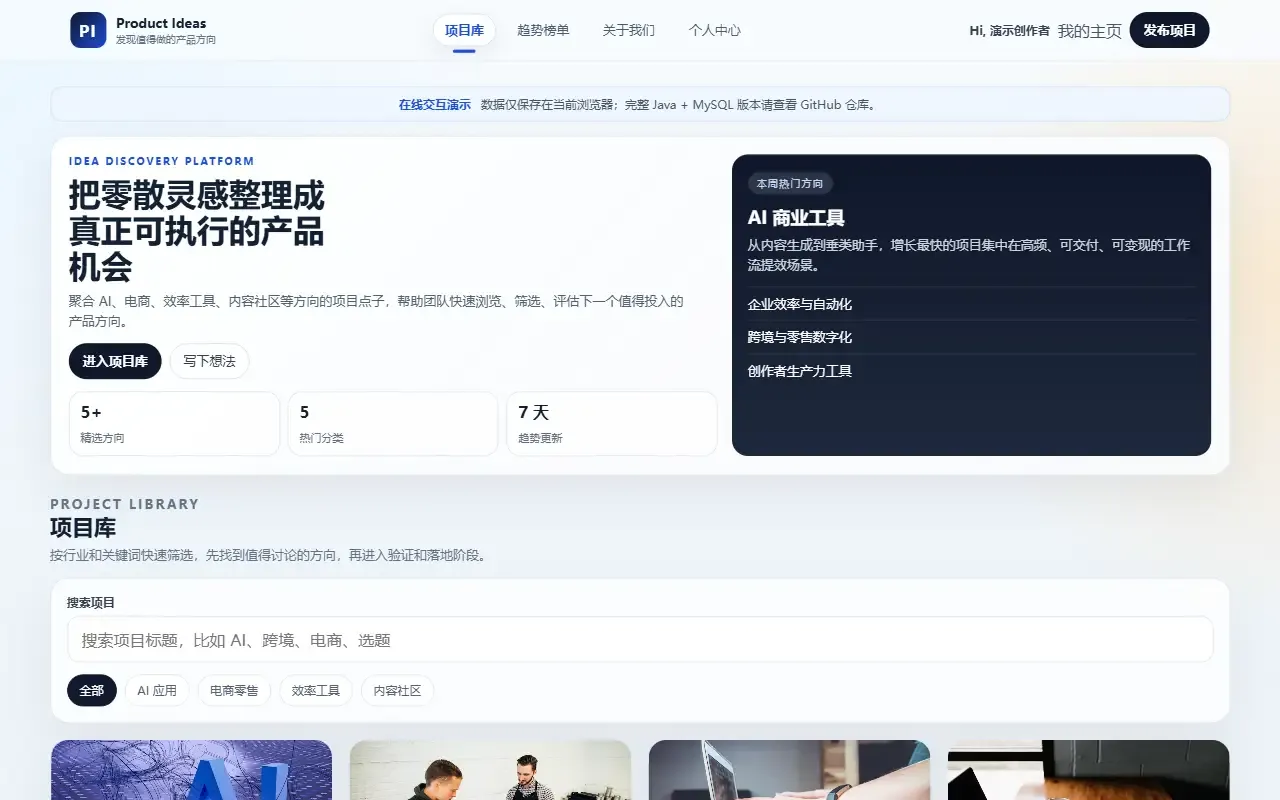The width and height of the screenshot is (1280, 800).
Task: Click the 7 天 趋势更新 stat card
Action: click(x=612, y=423)
